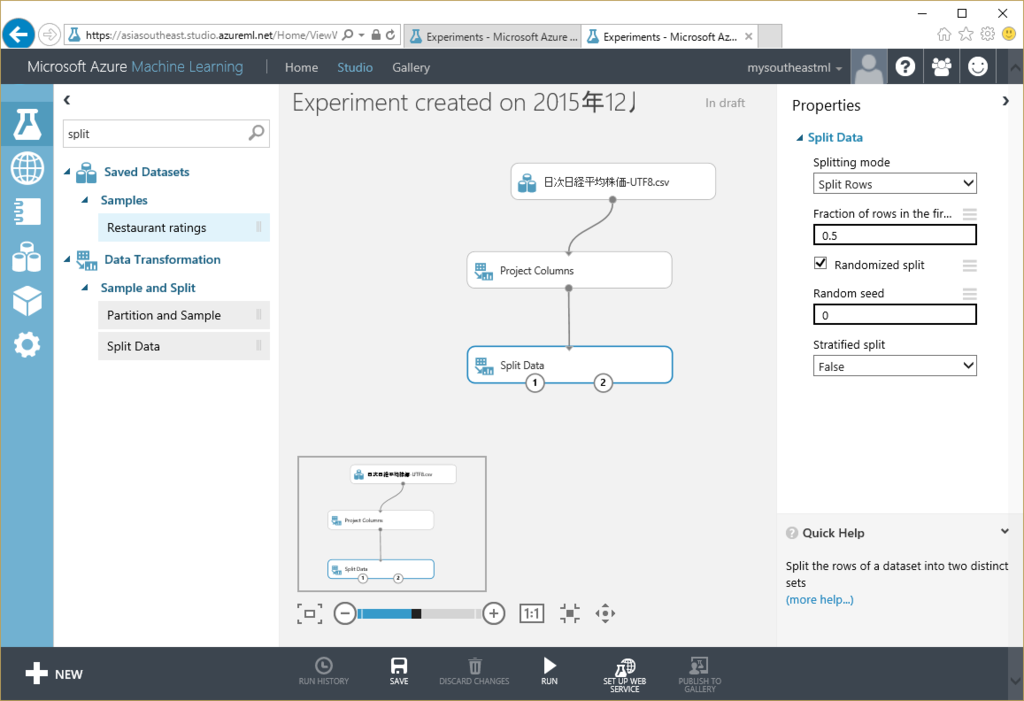
Task: Save the experiment
Action: (399, 671)
